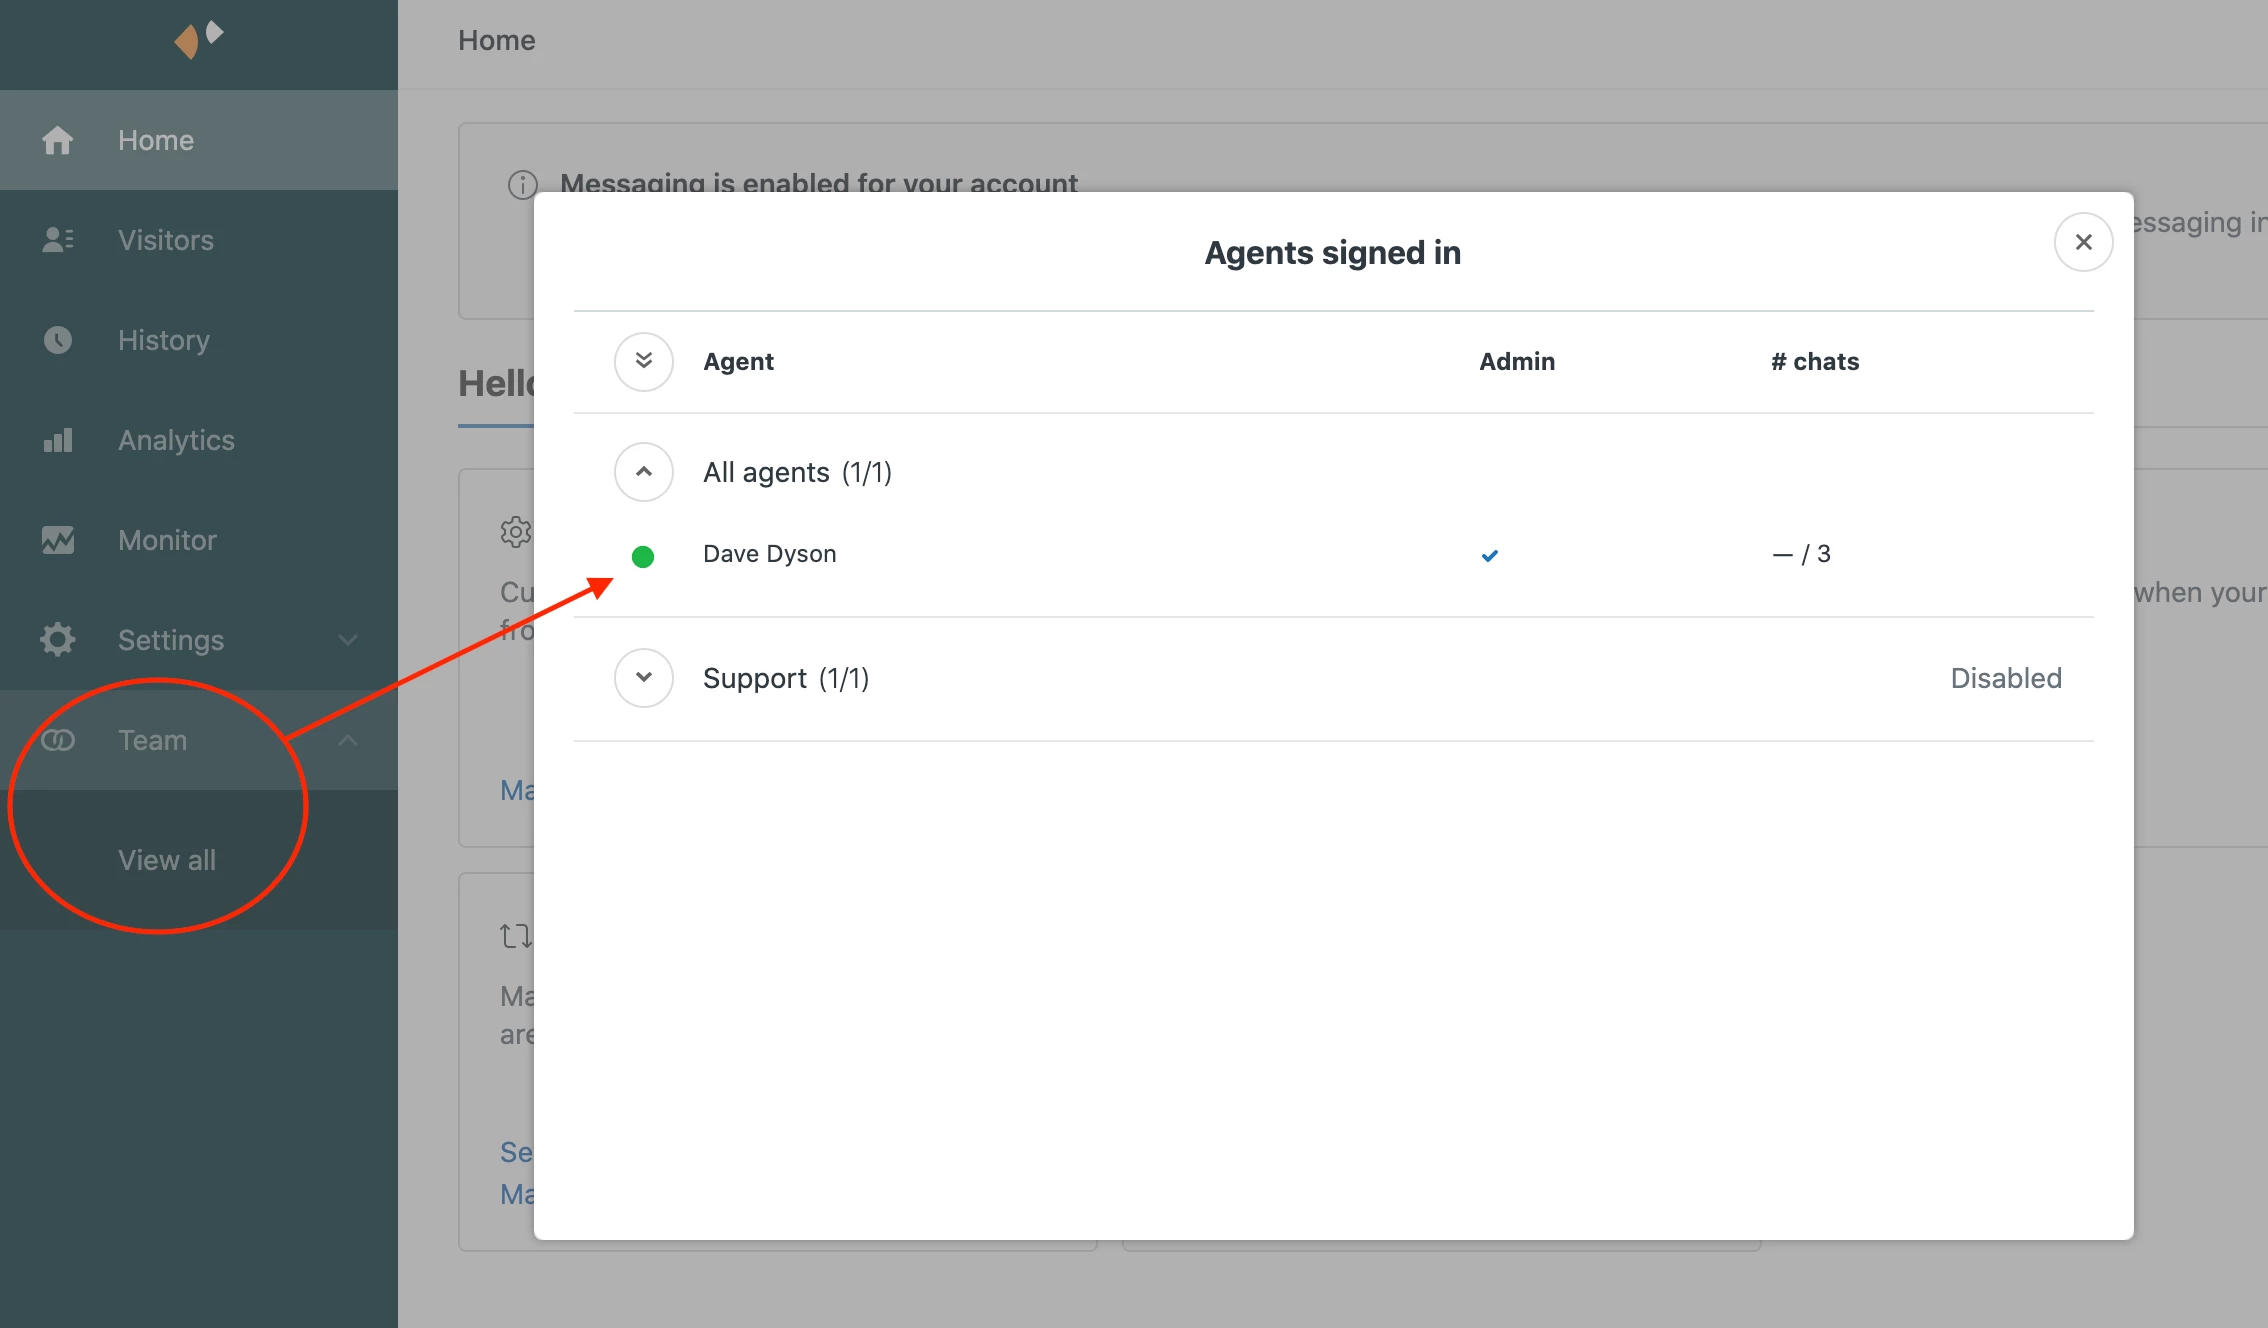Viewport: 2268px width, 1328px height.
Task: Click the app logo at top left
Action: (198, 39)
